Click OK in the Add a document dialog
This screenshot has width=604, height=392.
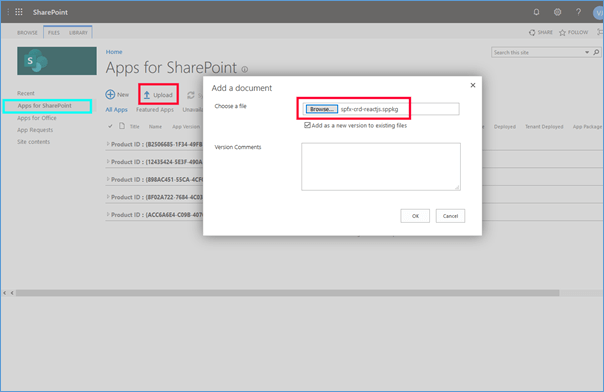415,216
